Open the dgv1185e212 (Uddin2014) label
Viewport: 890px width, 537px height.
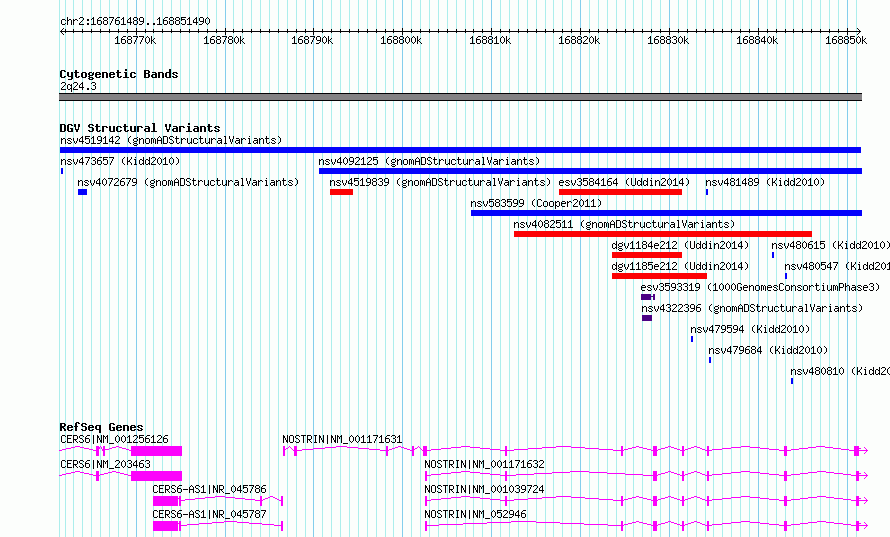point(680,266)
